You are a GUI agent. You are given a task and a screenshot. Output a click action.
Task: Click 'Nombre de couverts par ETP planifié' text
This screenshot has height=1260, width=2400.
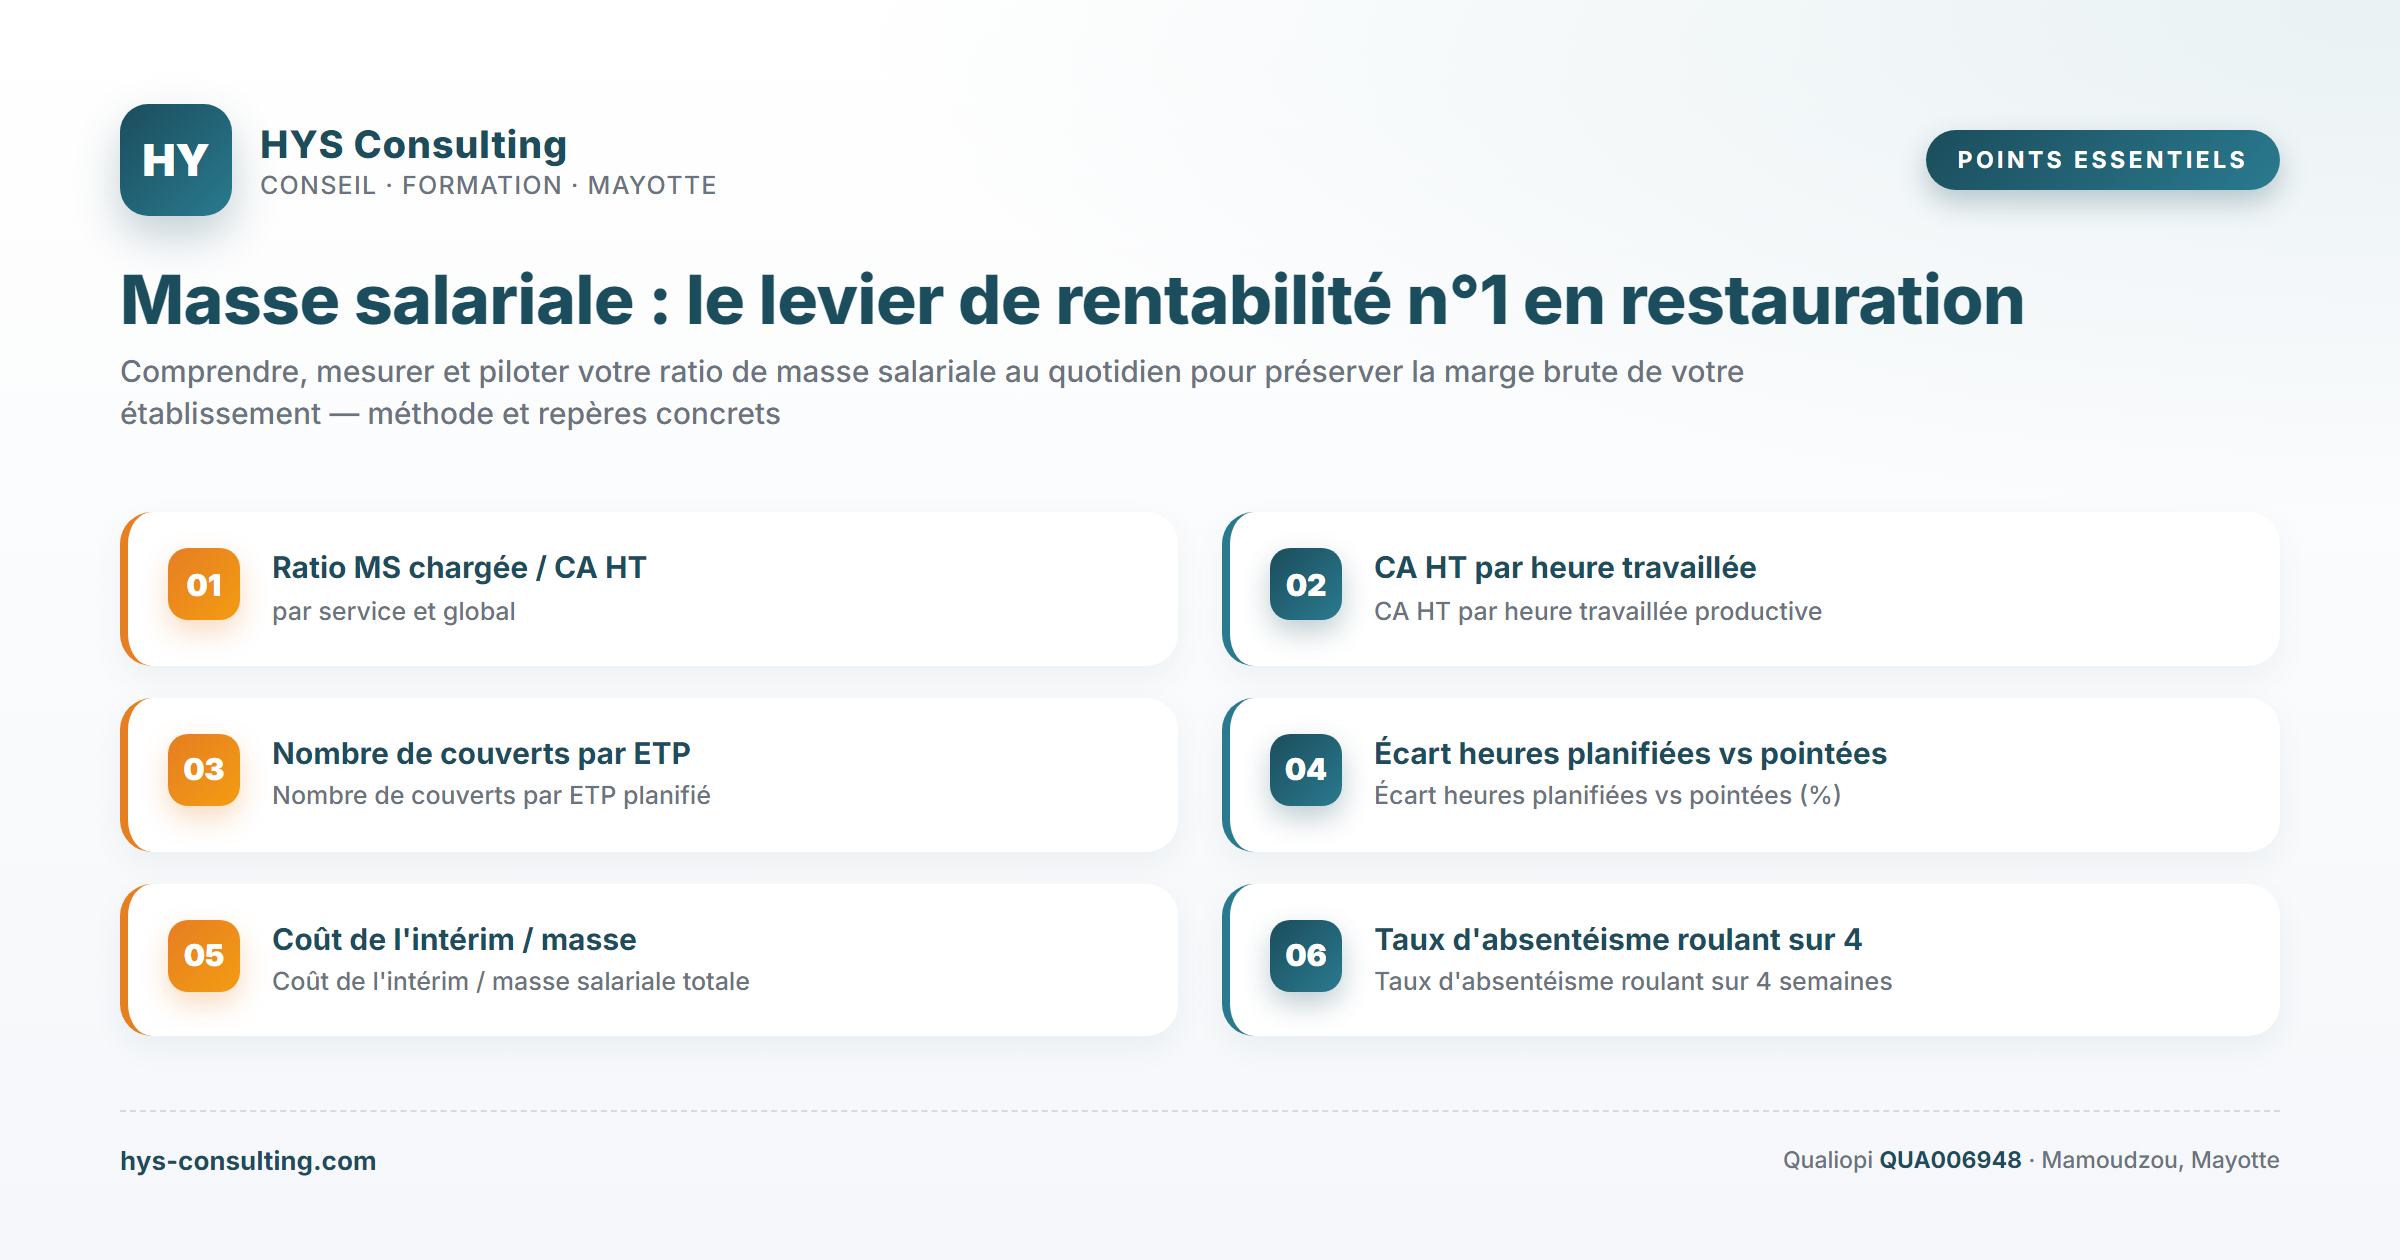point(491,795)
